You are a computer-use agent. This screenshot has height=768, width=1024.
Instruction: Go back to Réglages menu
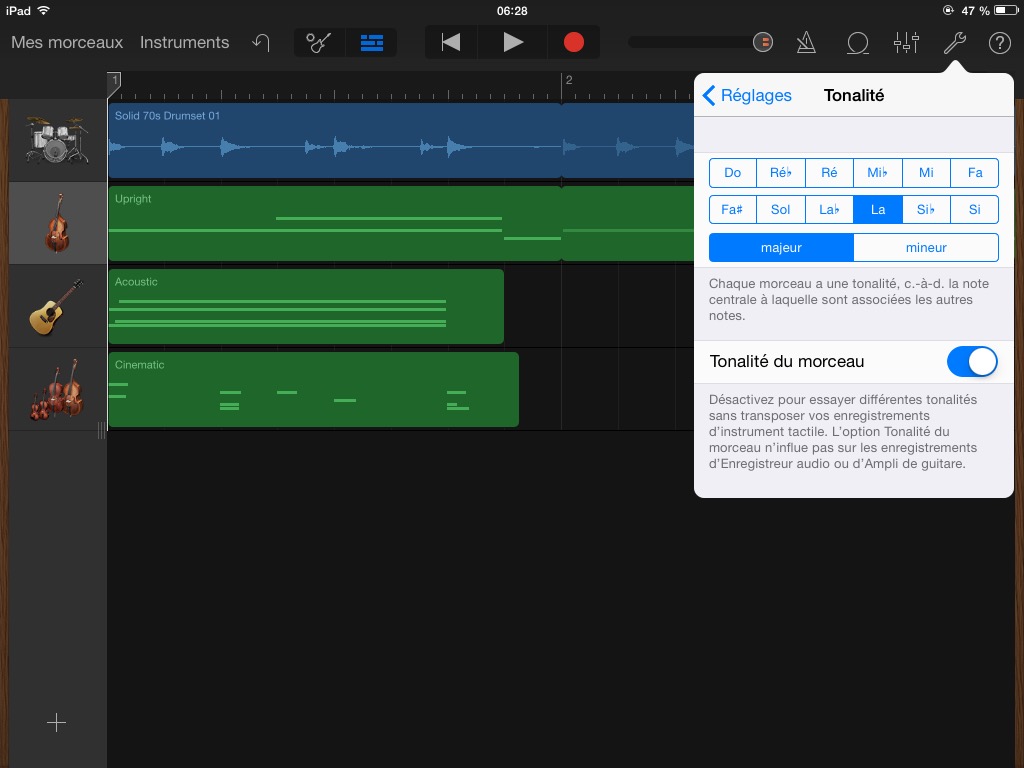pos(747,96)
